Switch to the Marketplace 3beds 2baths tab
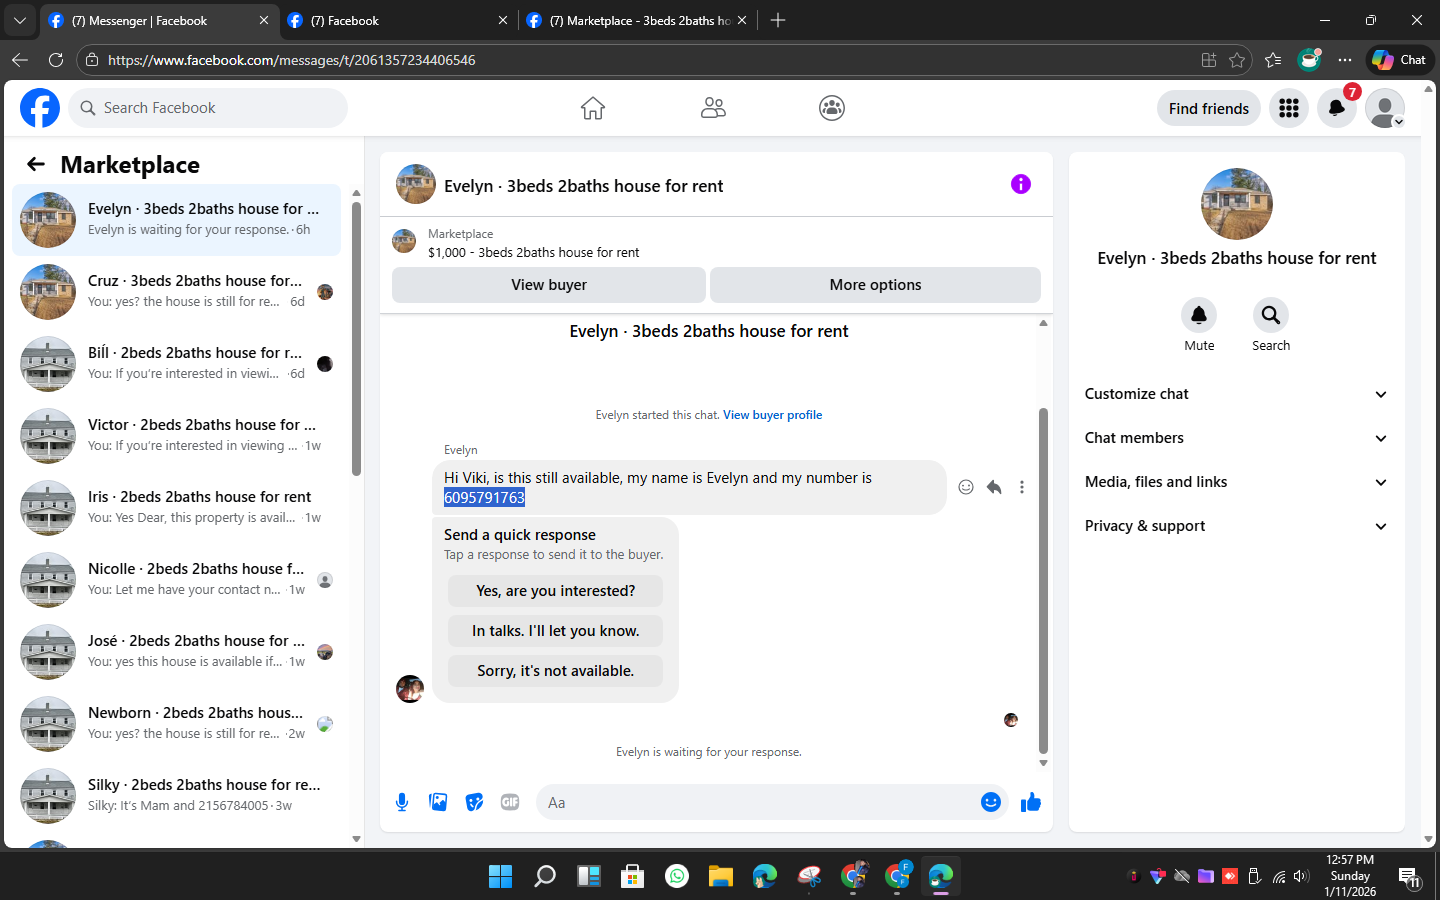 pyautogui.click(x=638, y=20)
